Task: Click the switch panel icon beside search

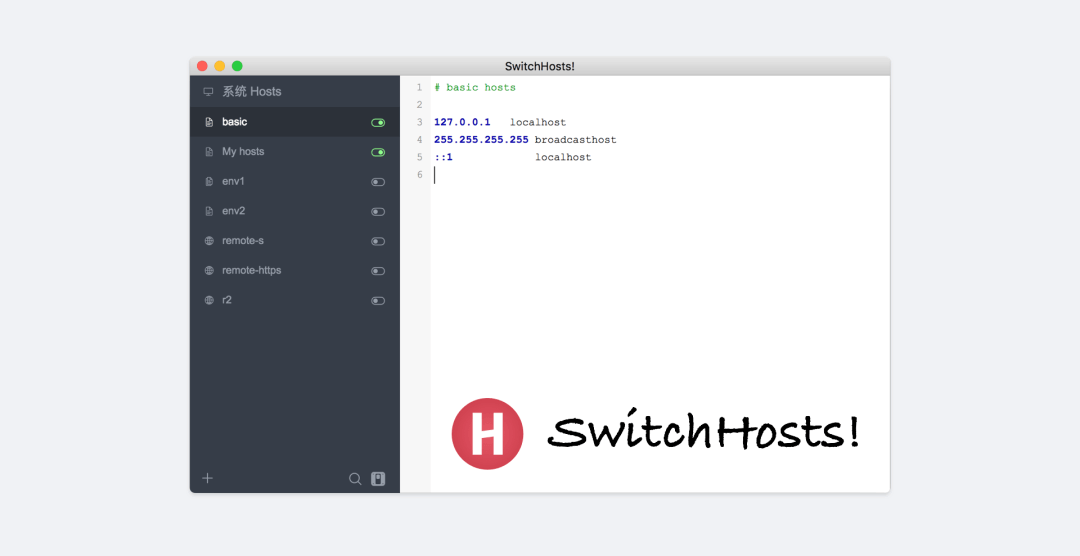Action: point(378,479)
